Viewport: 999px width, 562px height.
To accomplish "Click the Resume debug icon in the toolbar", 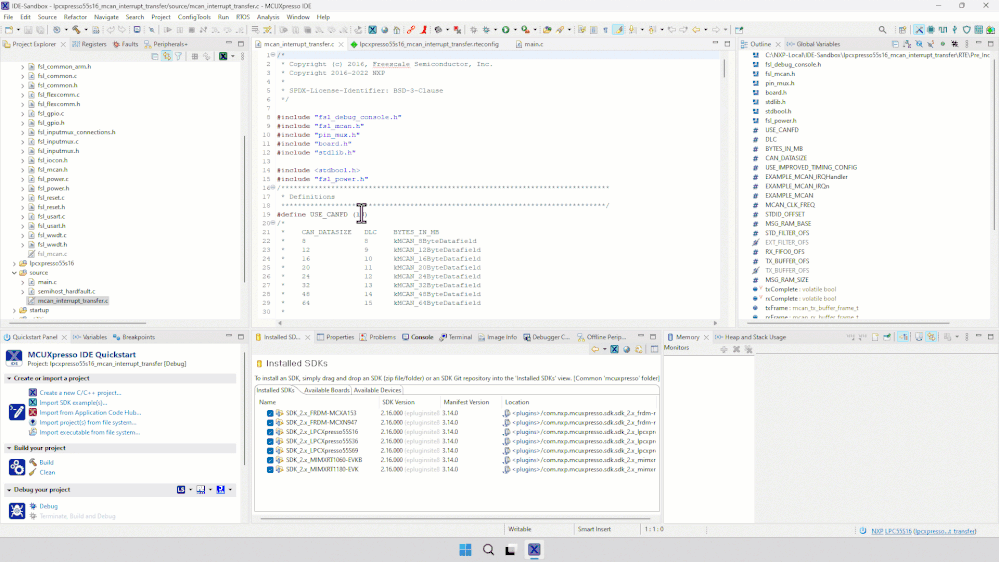I will pyautogui.click(x=168, y=30).
